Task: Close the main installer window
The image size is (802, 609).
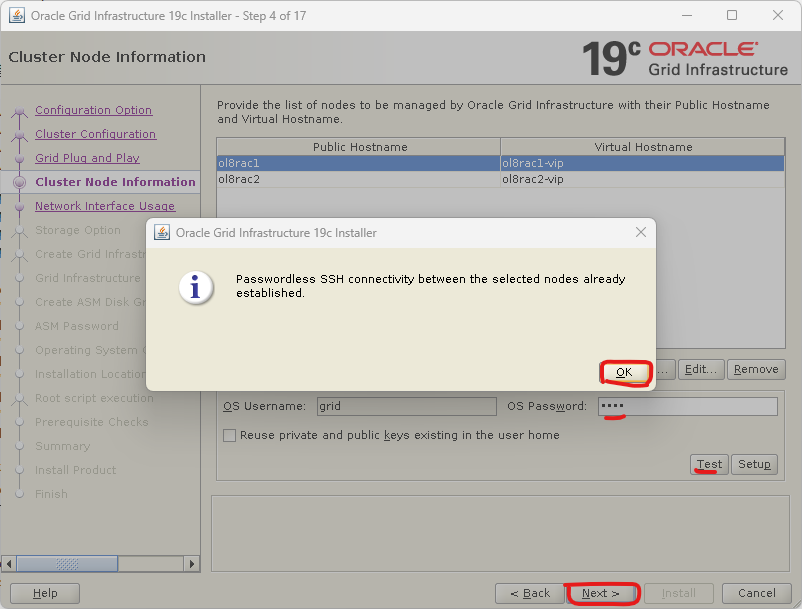Action: (x=777, y=15)
